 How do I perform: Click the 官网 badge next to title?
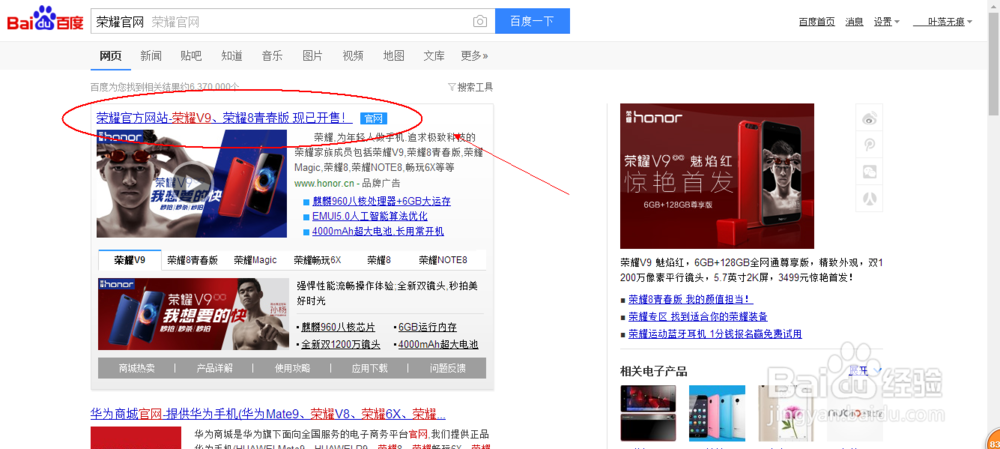point(374,118)
